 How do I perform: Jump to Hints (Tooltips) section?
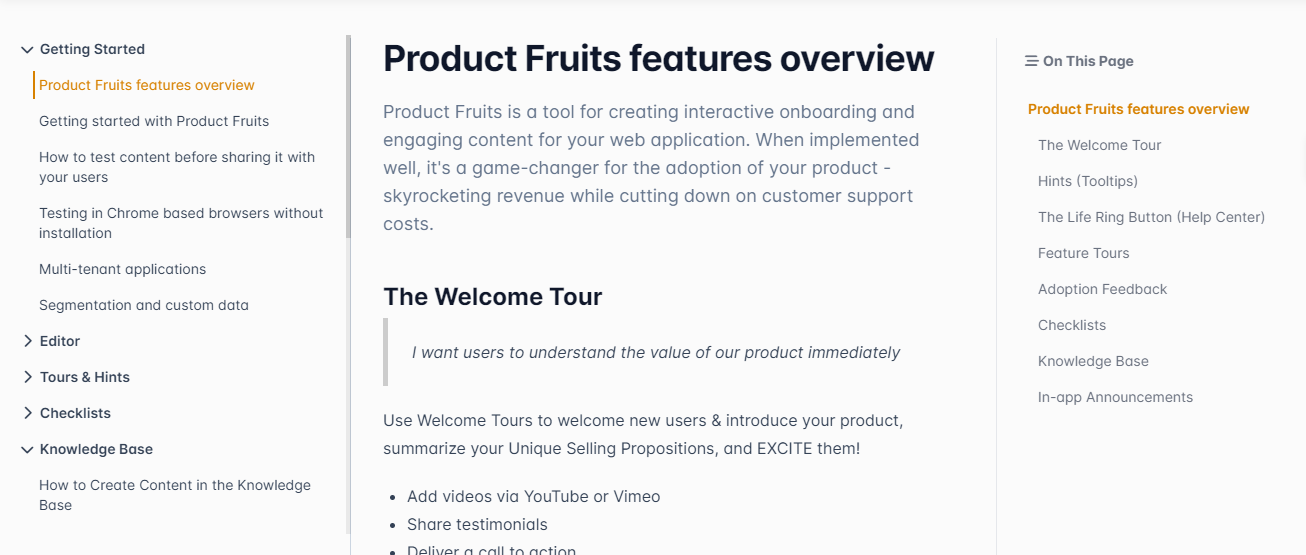pyautogui.click(x=1088, y=181)
